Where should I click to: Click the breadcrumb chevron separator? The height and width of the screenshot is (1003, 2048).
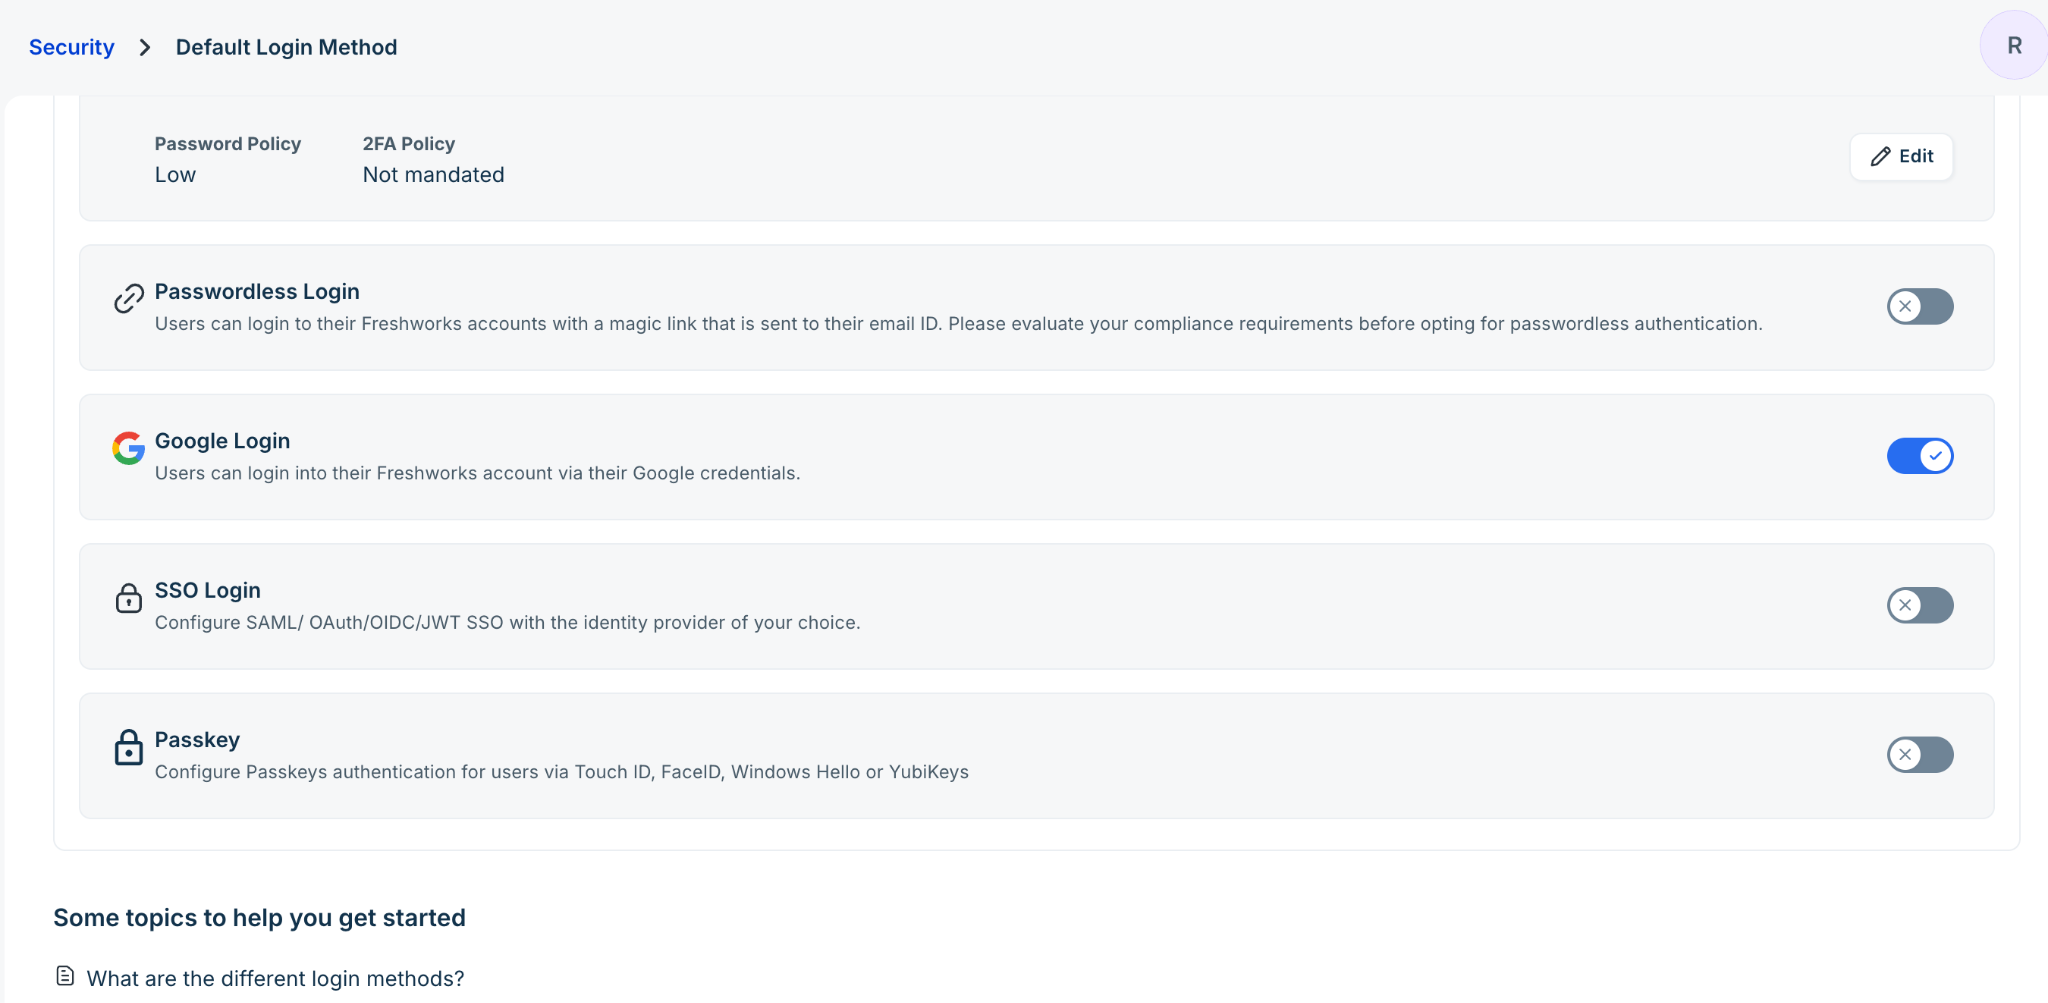(145, 47)
